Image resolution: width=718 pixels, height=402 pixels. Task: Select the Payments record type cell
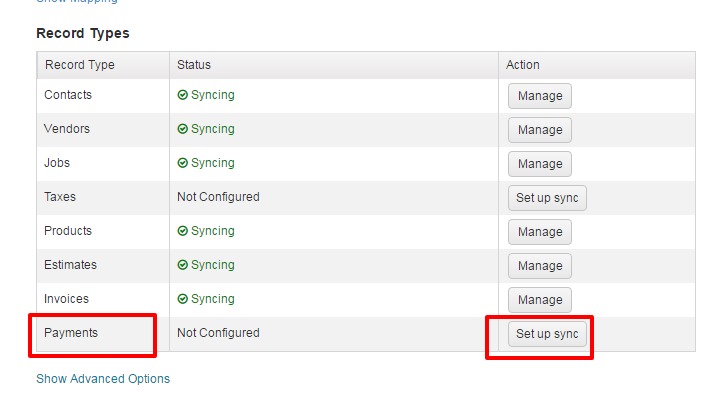(x=103, y=334)
